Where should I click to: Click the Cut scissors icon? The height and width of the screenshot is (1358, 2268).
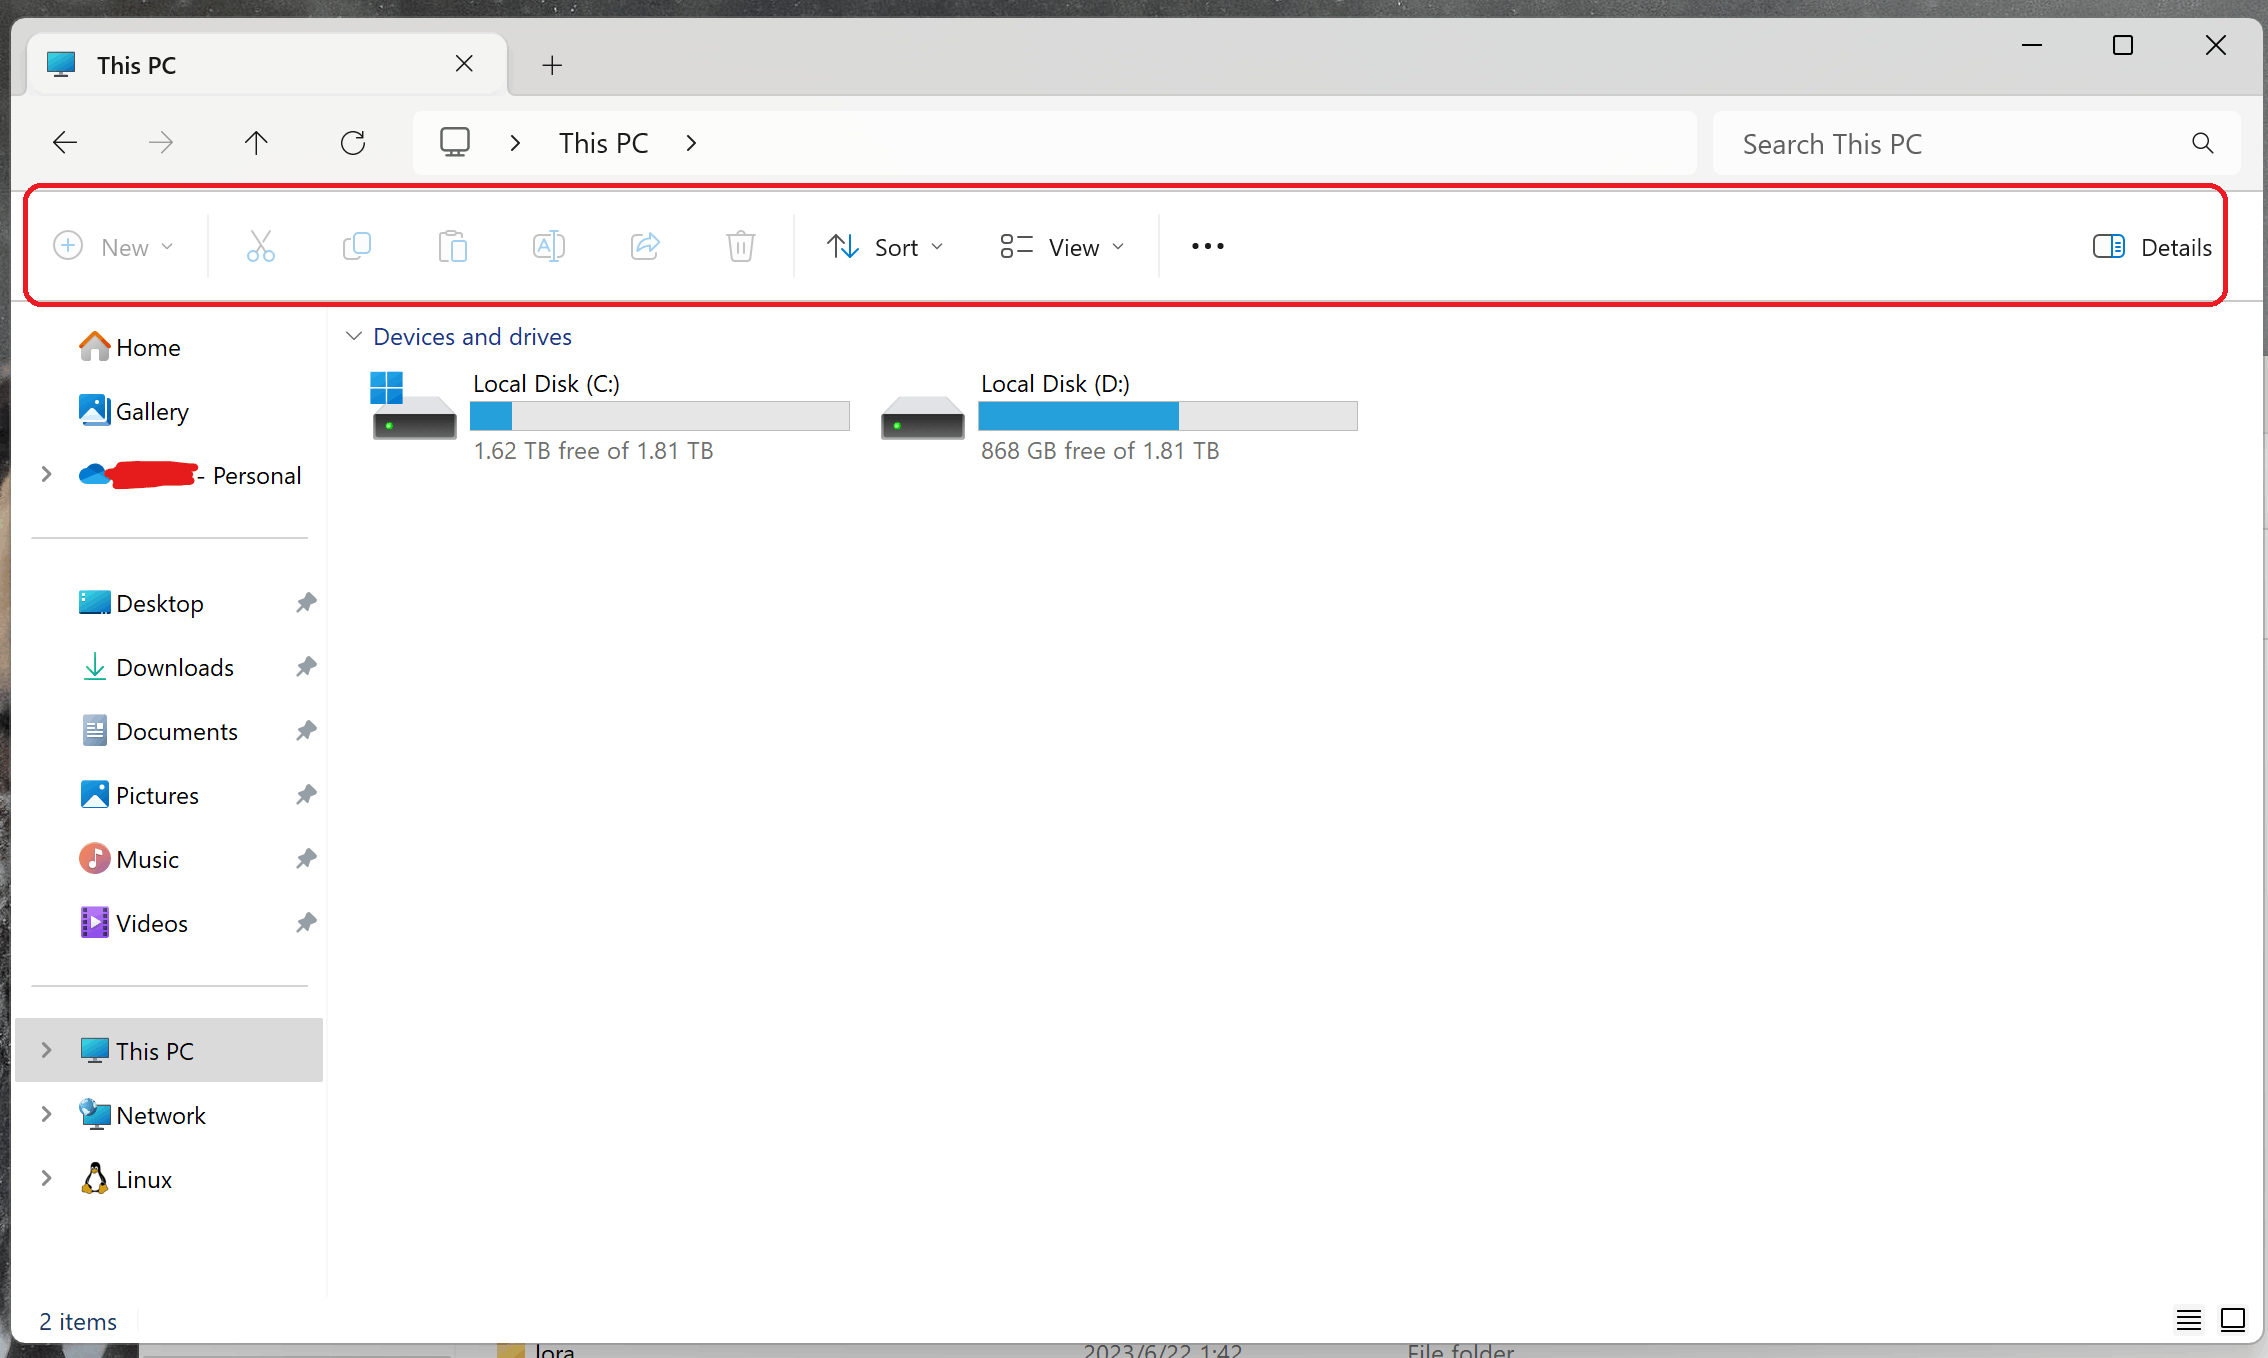[261, 246]
